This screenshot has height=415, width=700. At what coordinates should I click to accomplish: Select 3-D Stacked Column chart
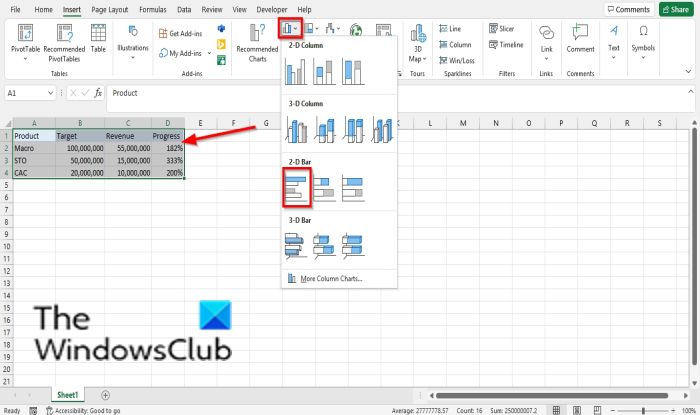[325, 129]
